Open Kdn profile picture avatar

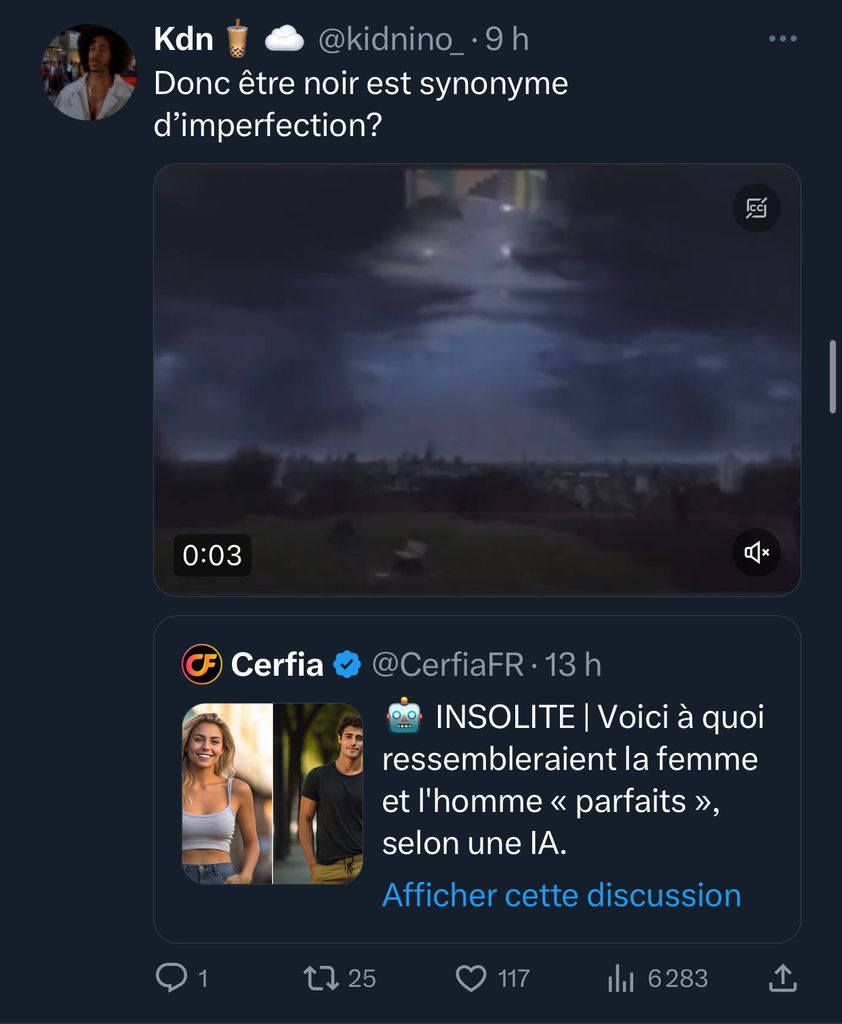pyautogui.click(x=87, y=73)
